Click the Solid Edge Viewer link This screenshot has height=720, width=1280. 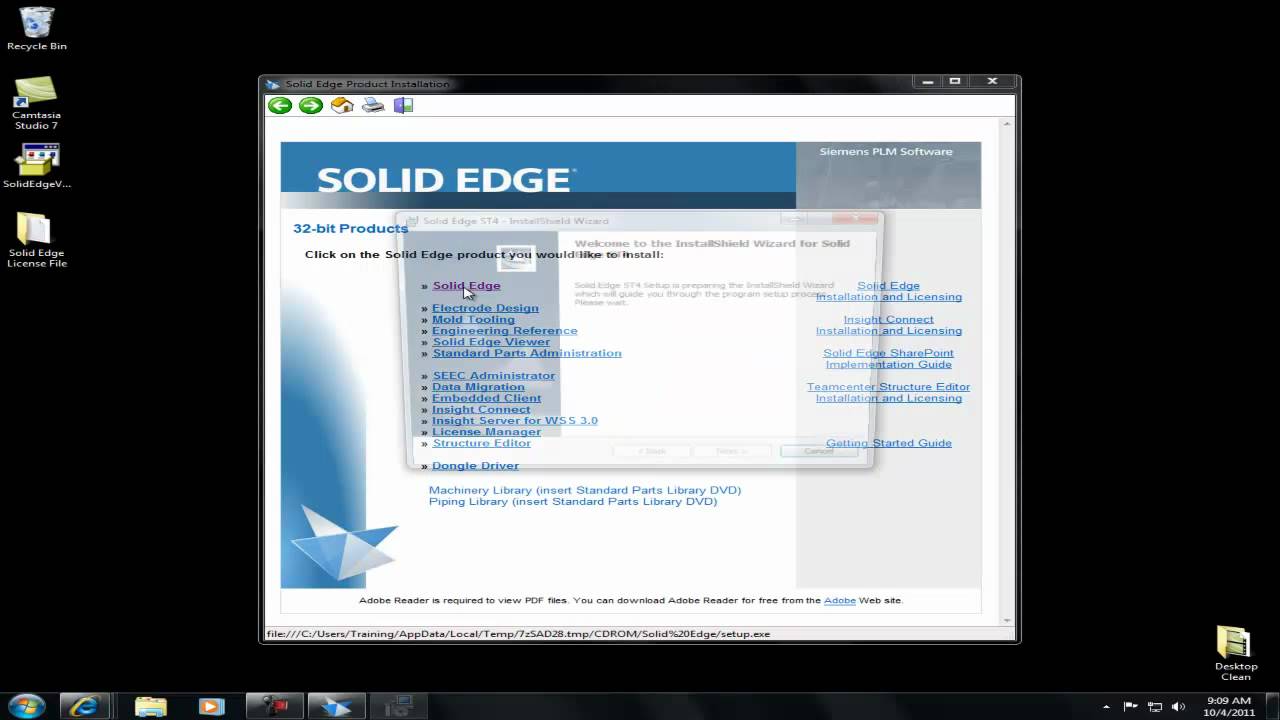pyautogui.click(x=491, y=342)
